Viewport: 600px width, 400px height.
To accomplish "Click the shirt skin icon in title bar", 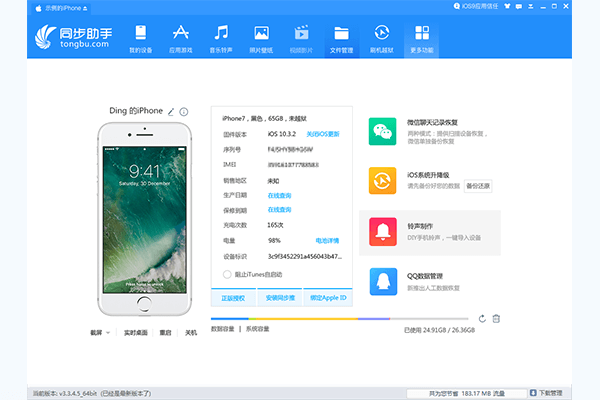I will tap(507, 6).
